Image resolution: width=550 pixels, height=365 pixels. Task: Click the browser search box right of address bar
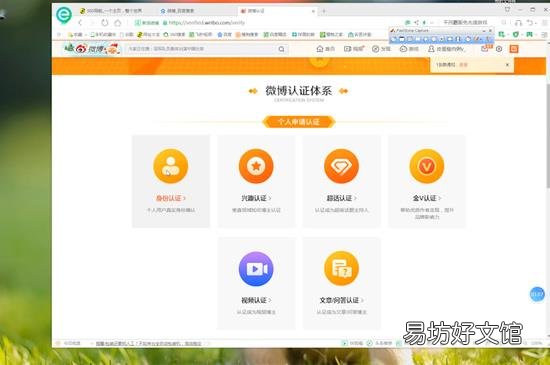coord(465,22)
